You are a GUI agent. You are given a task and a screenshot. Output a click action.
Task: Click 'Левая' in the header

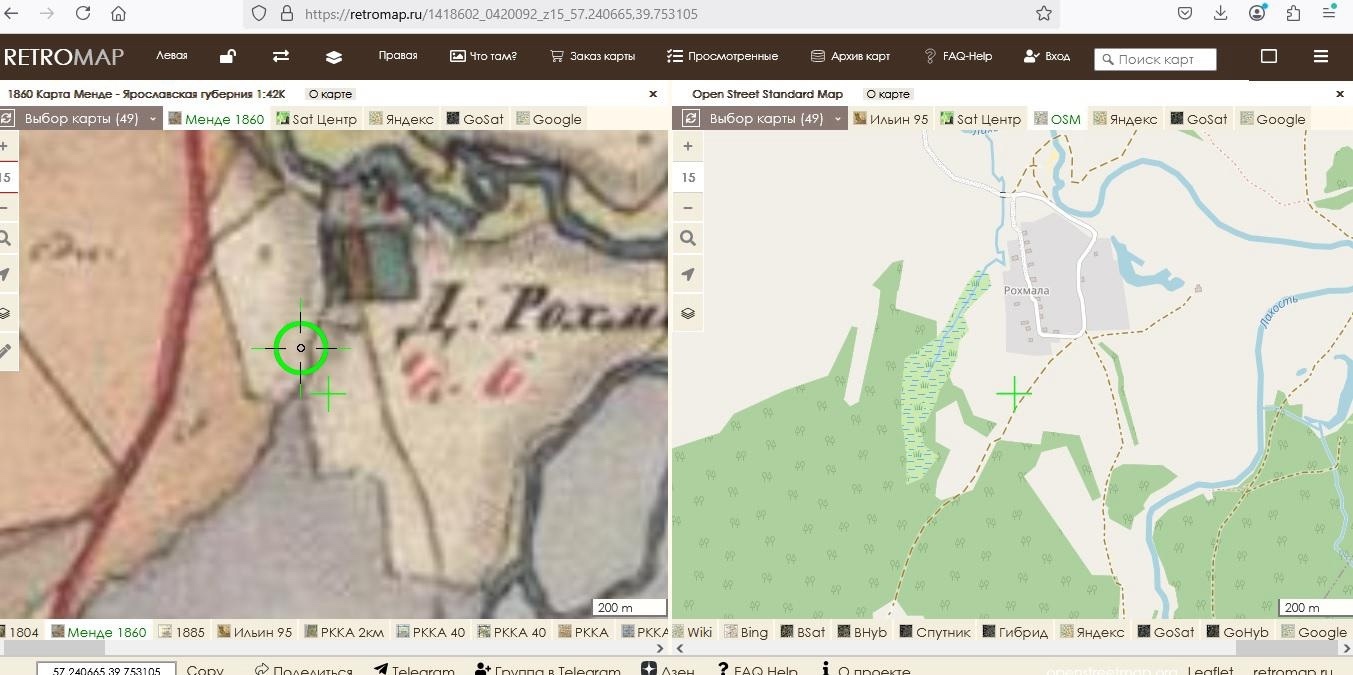point(172,56)
